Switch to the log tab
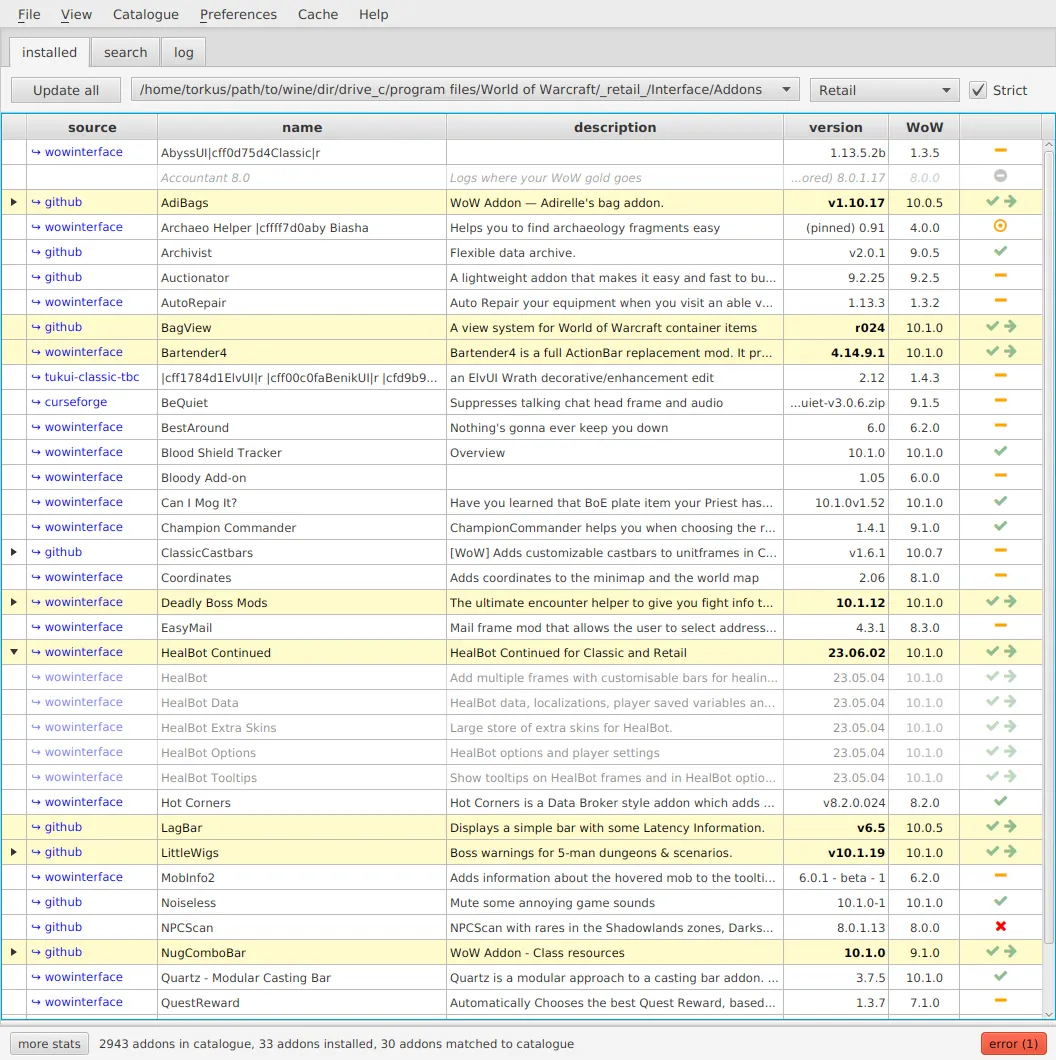The height and width of the screenshot is (1060, 1056). (183, 52)
